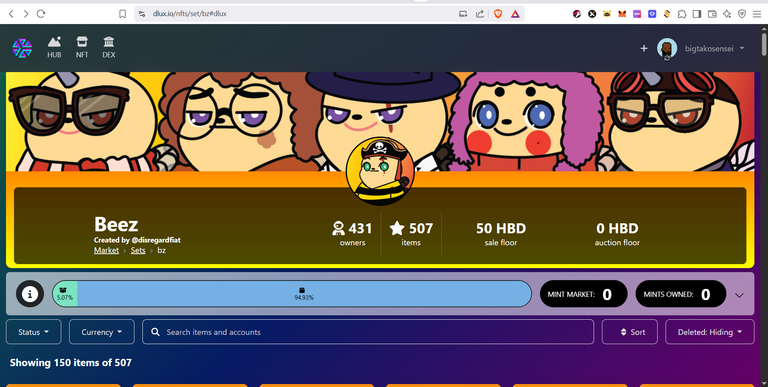This screenshot has height=387, width=768.
Task: Open the Status filter dropdown
Action: coord(34,332)
